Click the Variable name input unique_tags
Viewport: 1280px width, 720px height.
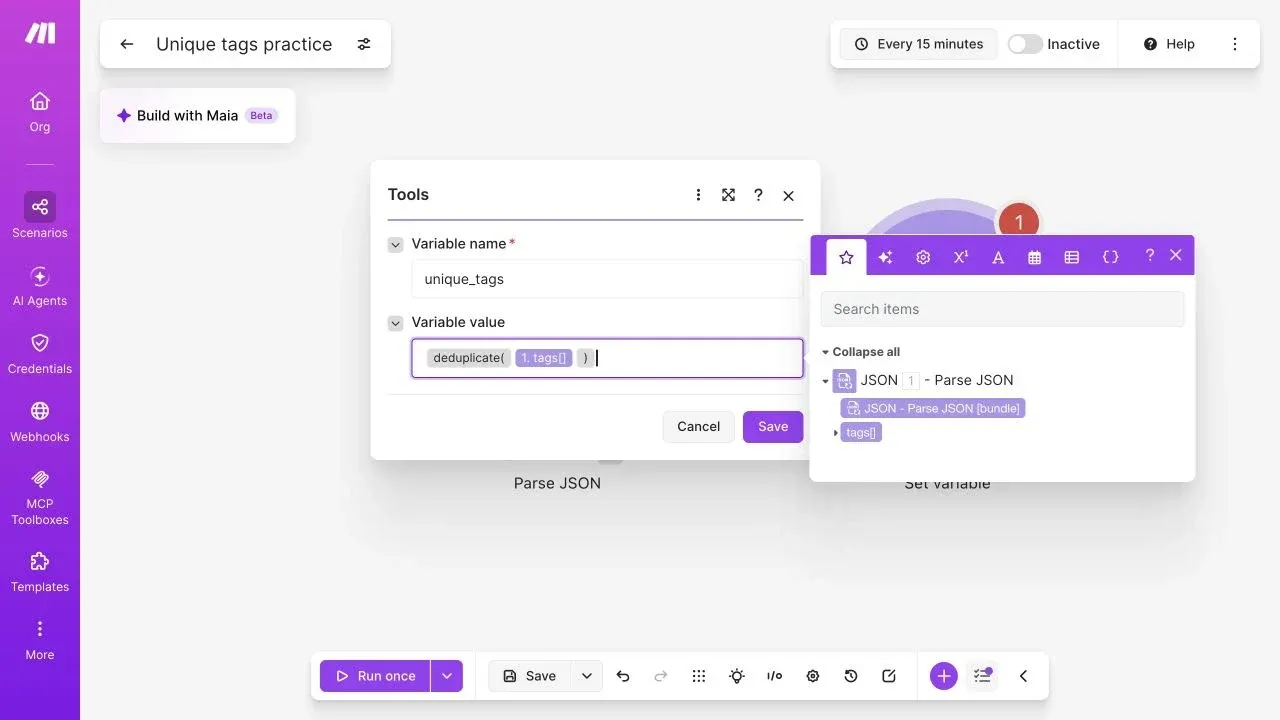tap(607, 279)
